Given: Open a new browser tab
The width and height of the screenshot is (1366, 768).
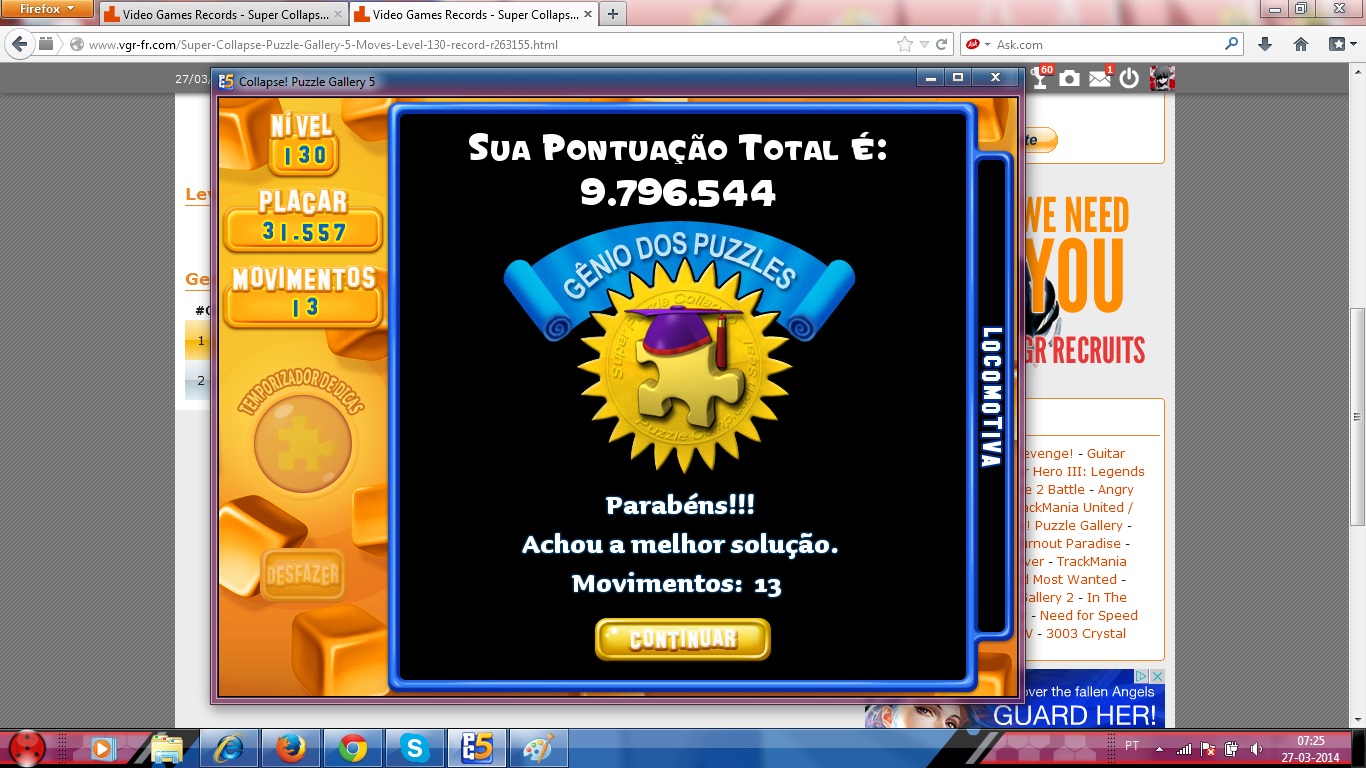Looking at the screenshot, I should [x=612, y=14].
